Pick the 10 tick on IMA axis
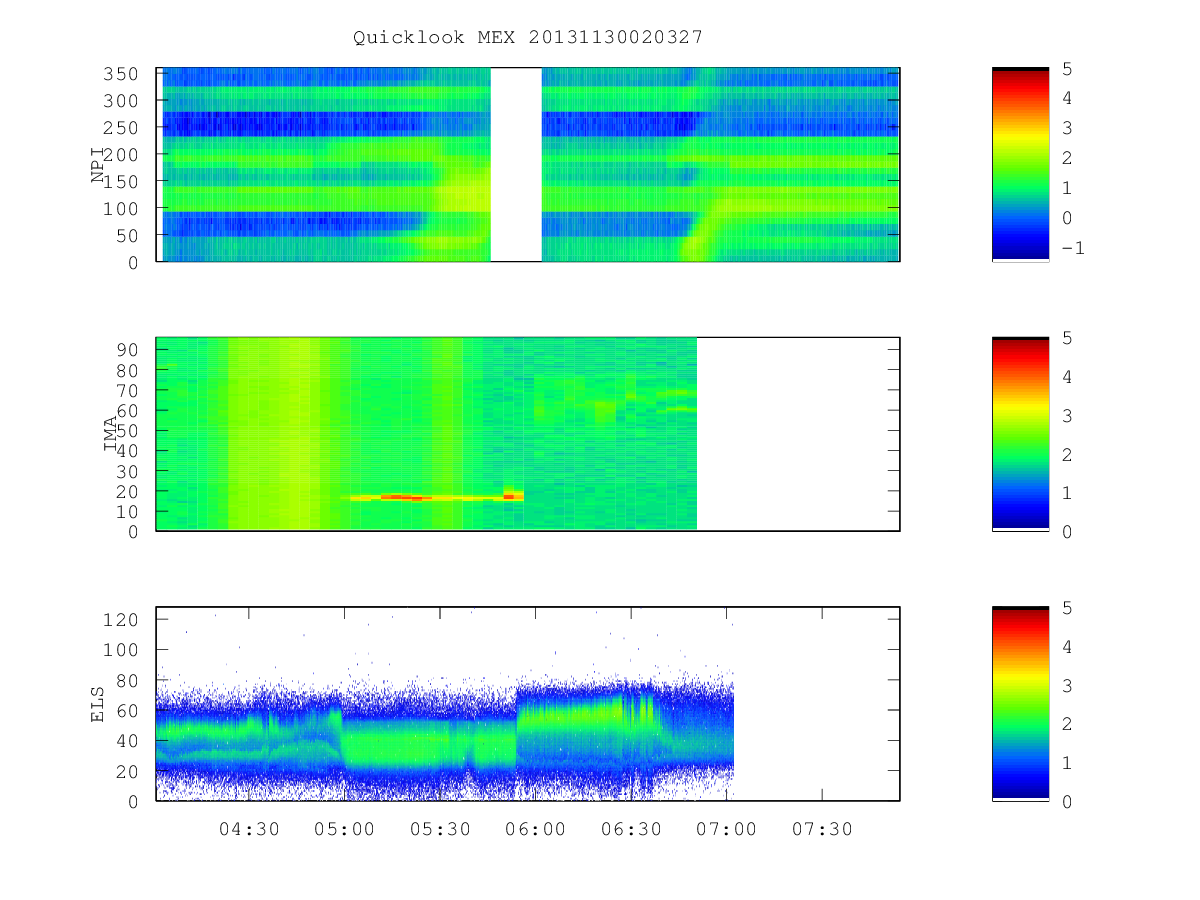This screenshot has height=900, width=1200. coord(127,511)
